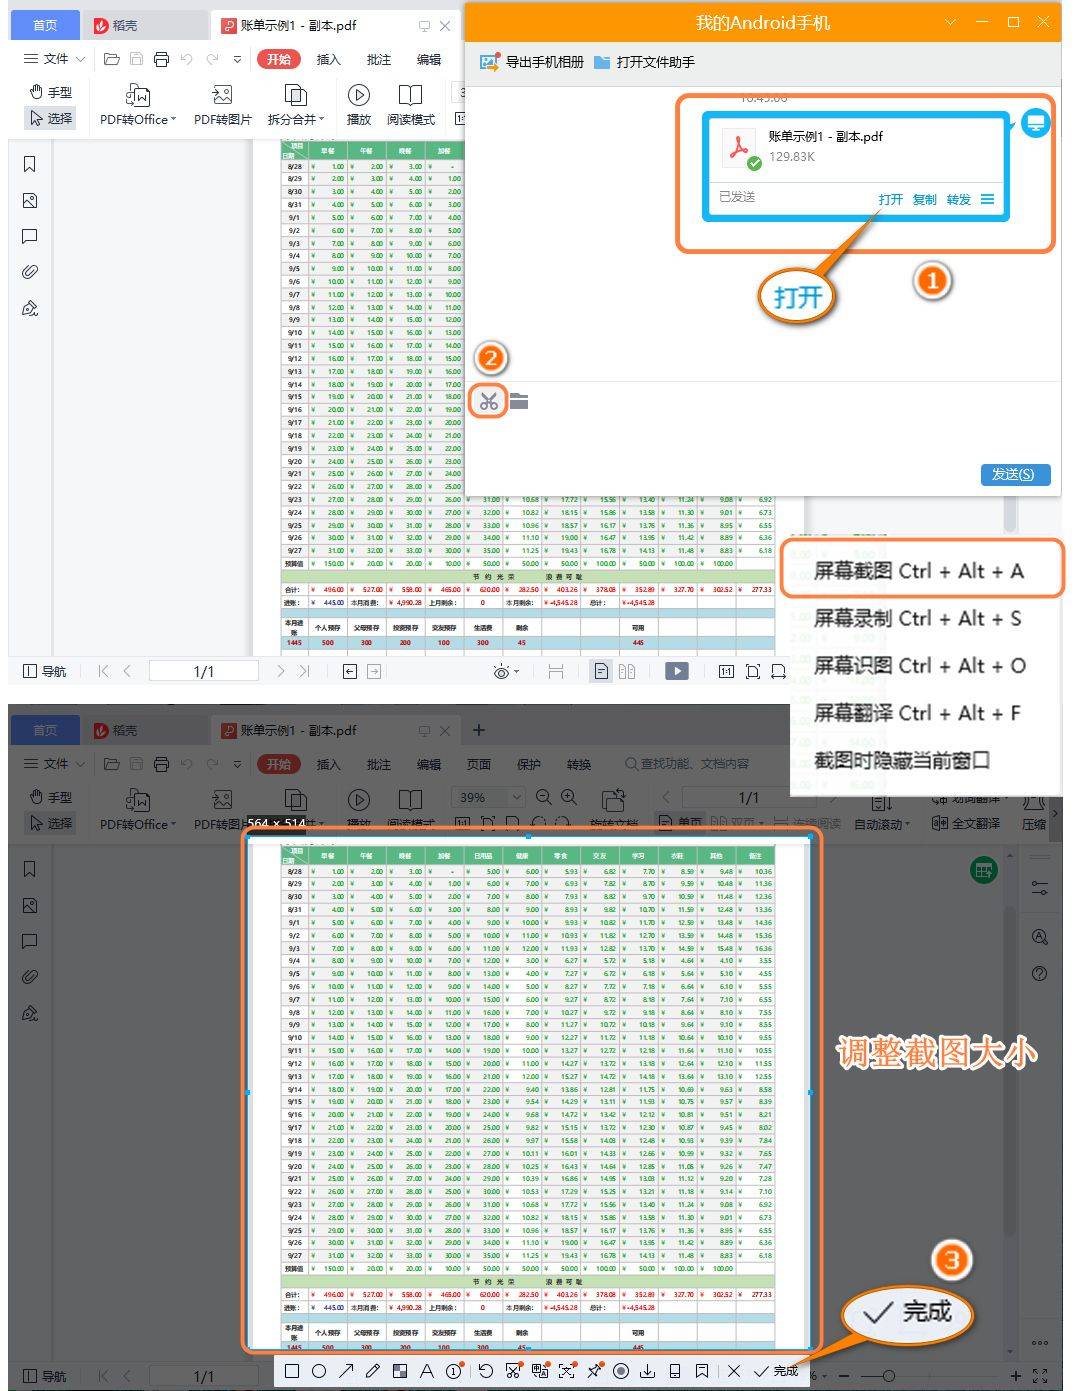Switch to single page view in top status bar
The height and width of the screenshot is (1391, 1076).
point(601,671)
